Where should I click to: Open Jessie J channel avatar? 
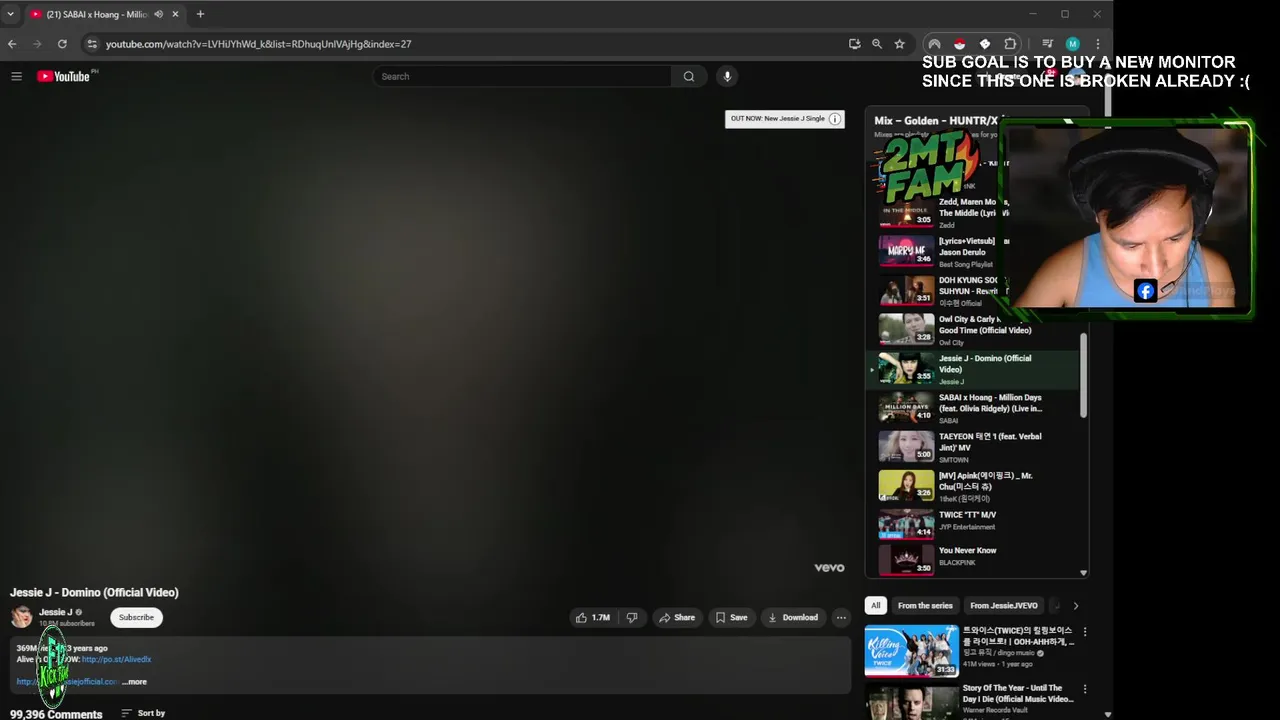21,617
